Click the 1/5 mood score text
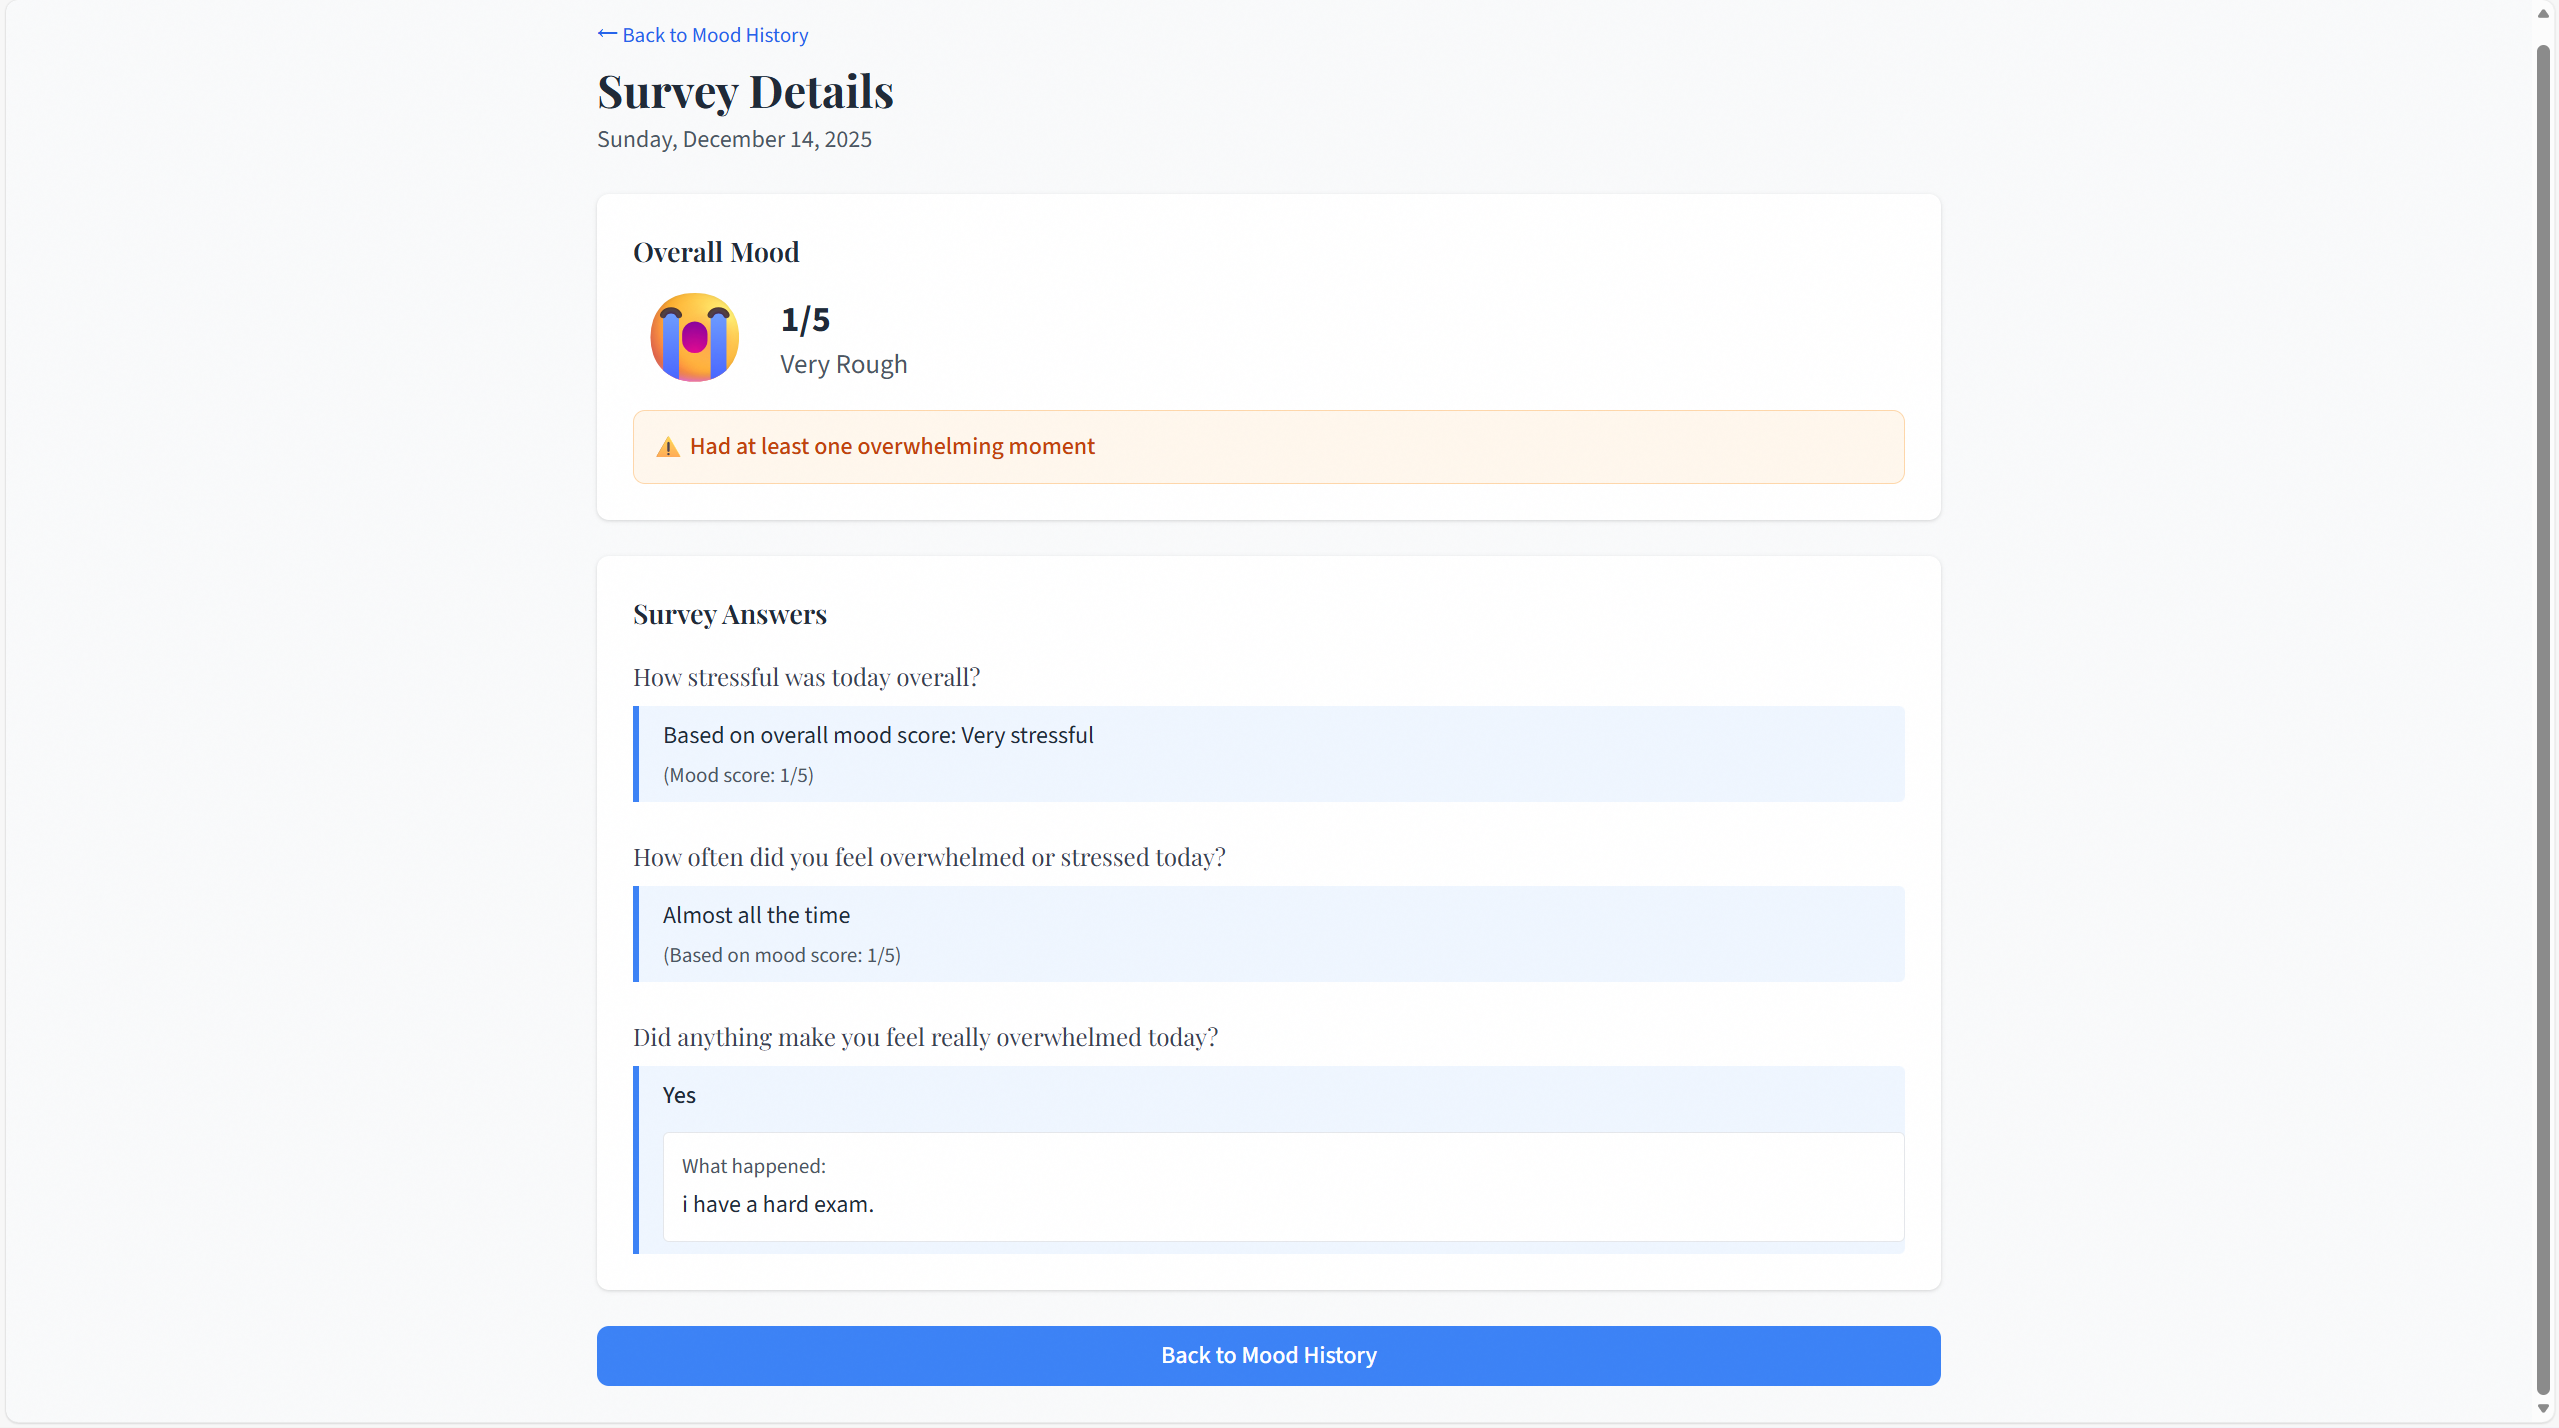Viewport: 2559px width, 1428px height. click(x=805, y=320)
